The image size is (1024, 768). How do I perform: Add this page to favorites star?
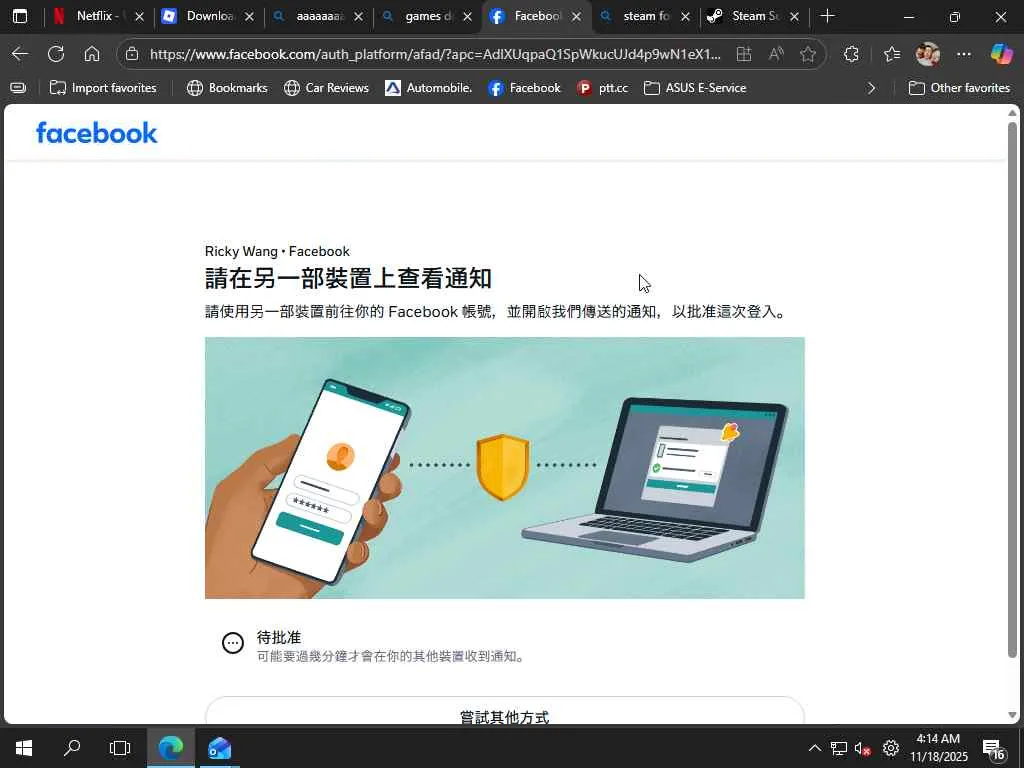(x=808, y=54)
